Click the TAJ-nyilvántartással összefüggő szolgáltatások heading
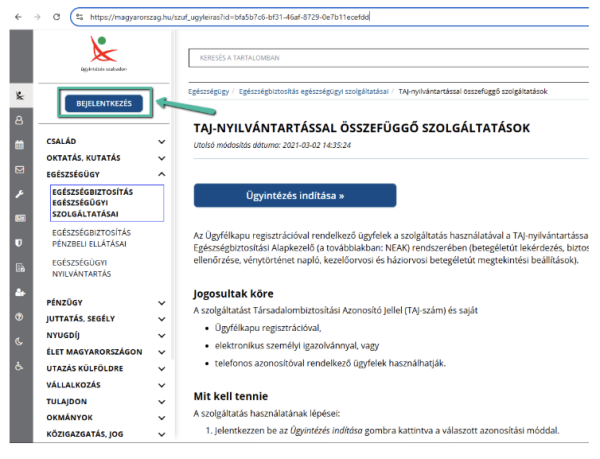 [362, 128]
